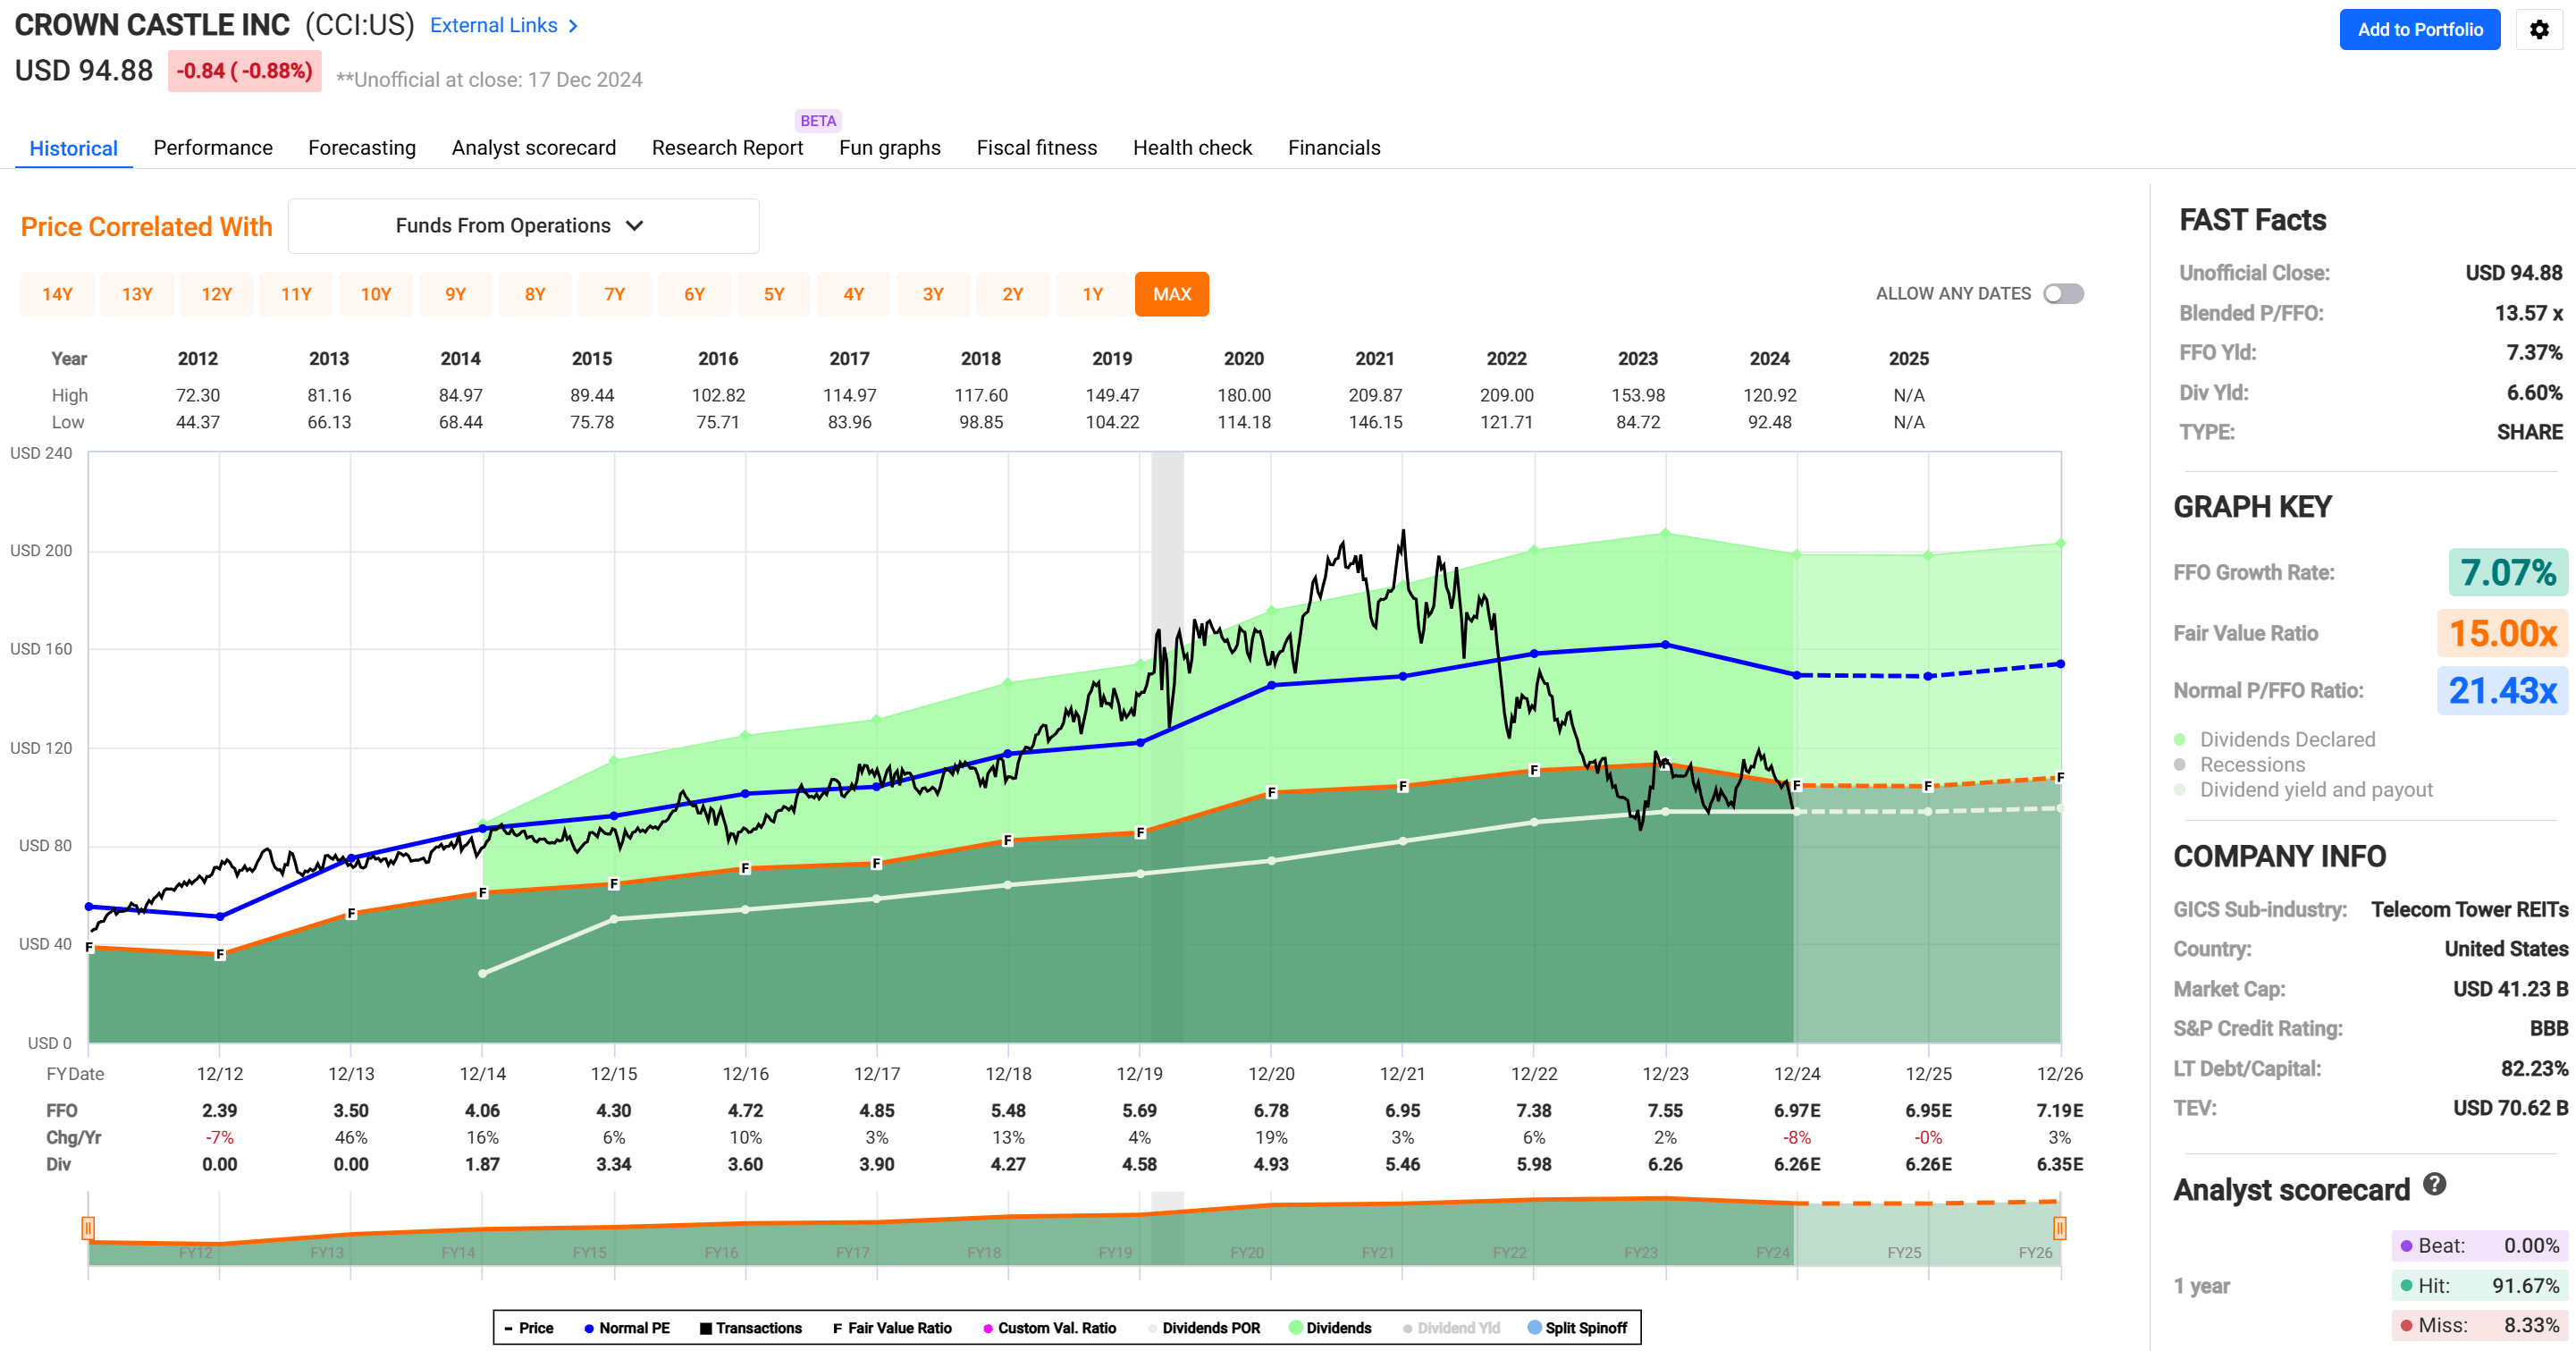Click the BETA label above Fun graphs
Screen dimensions: 2576x1351
818,120
